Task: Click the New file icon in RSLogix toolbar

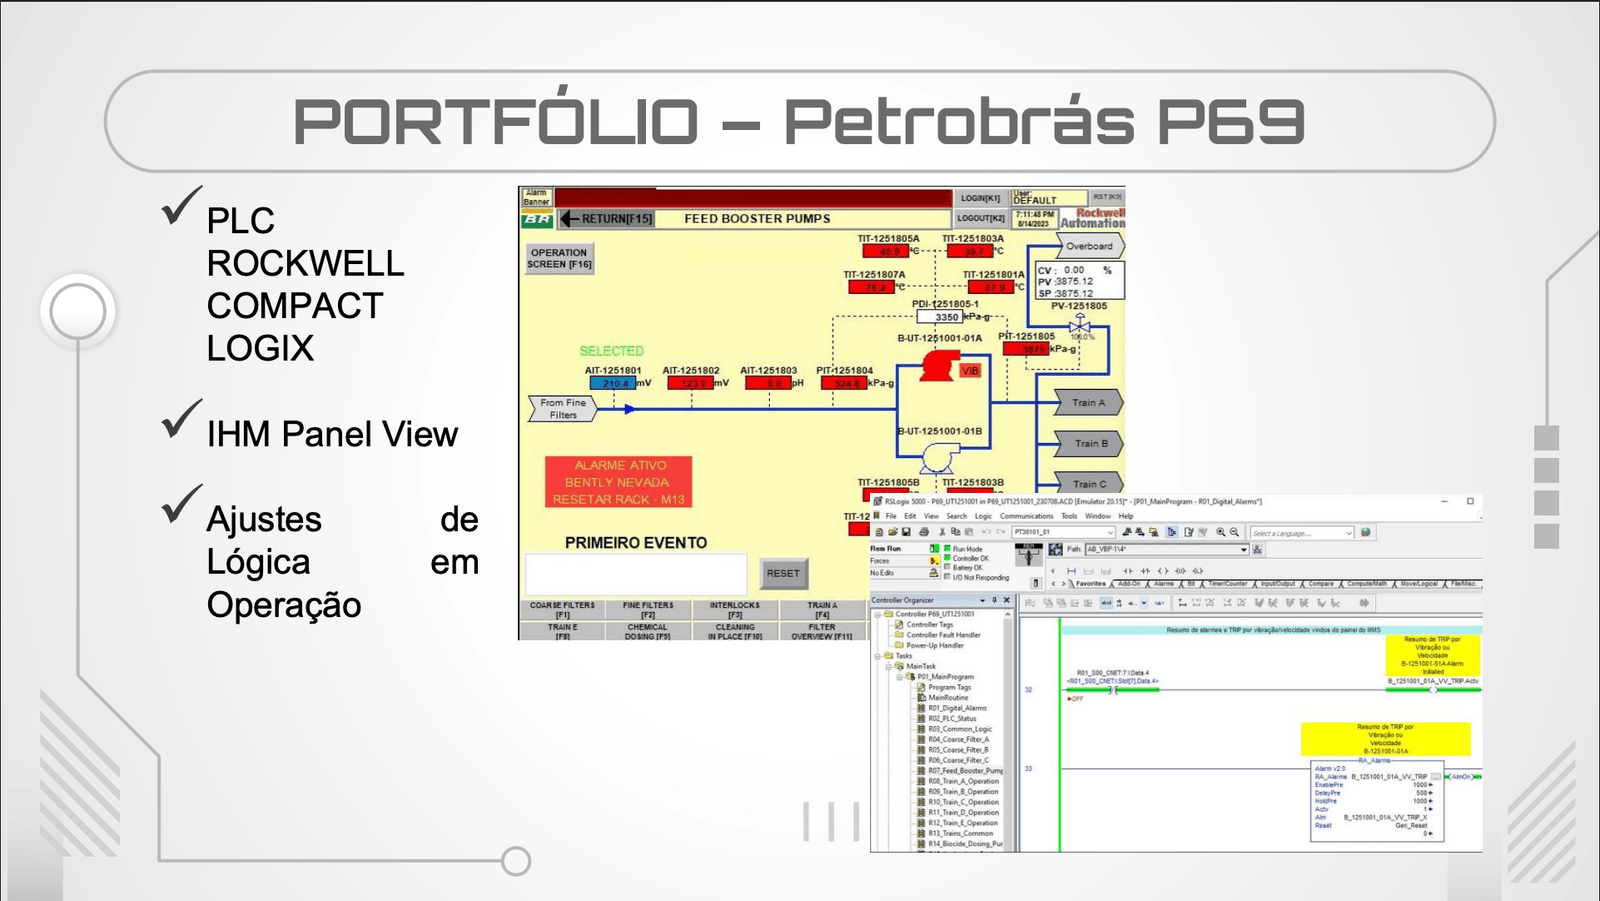Action: 879,532
